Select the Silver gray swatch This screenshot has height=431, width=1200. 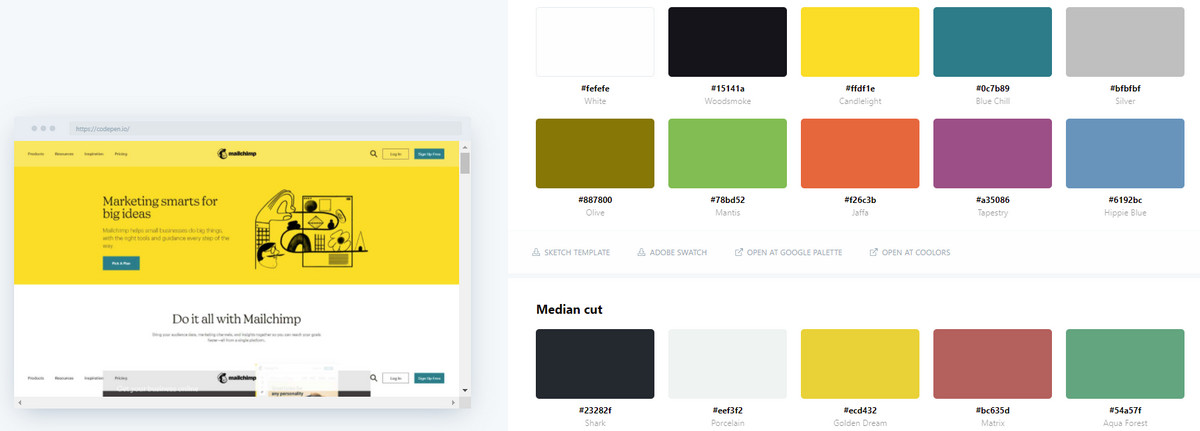1125,41
